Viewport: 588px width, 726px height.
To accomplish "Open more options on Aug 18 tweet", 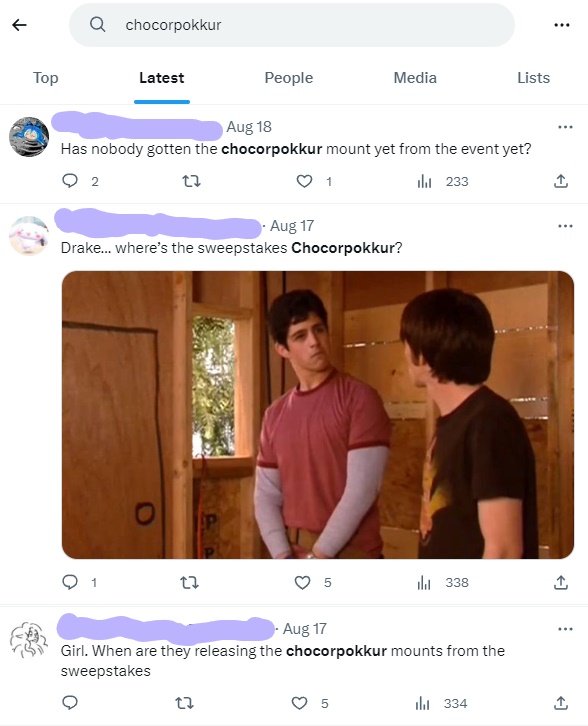I will (x=565, y=127).
